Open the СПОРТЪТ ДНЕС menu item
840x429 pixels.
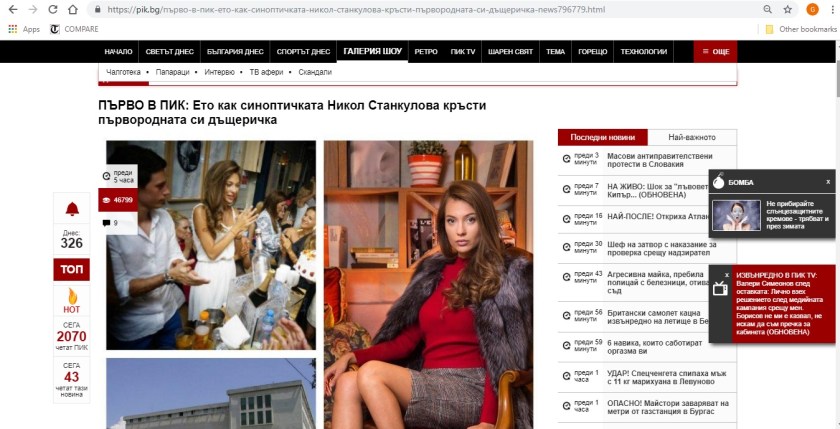tap(303, 52)
